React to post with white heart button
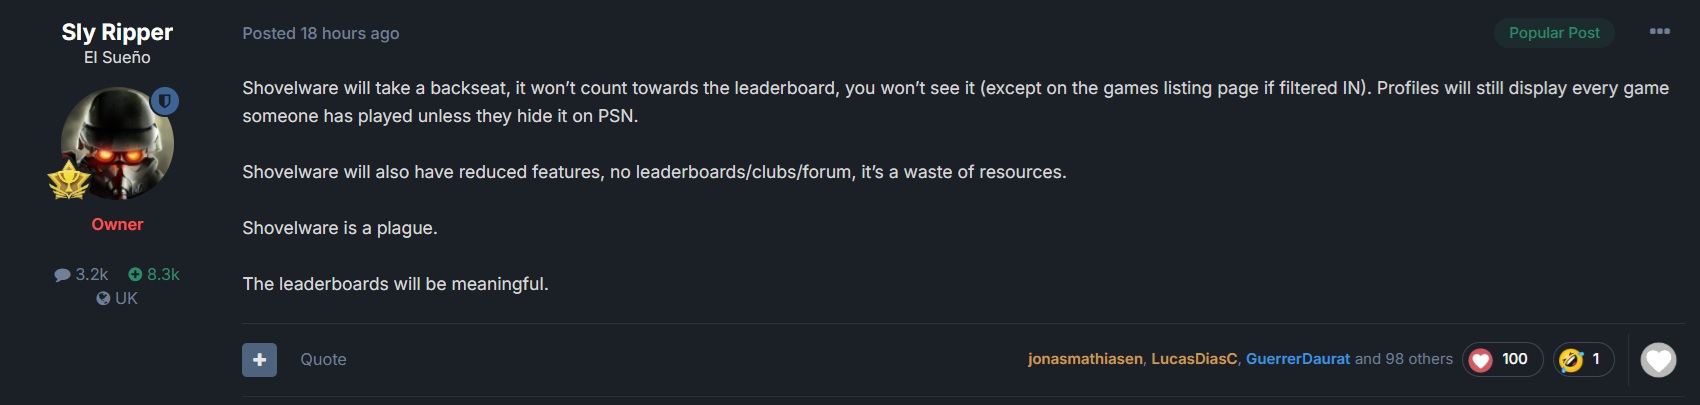Viewport: 1700px width, 405px height. pos(1658,360)
